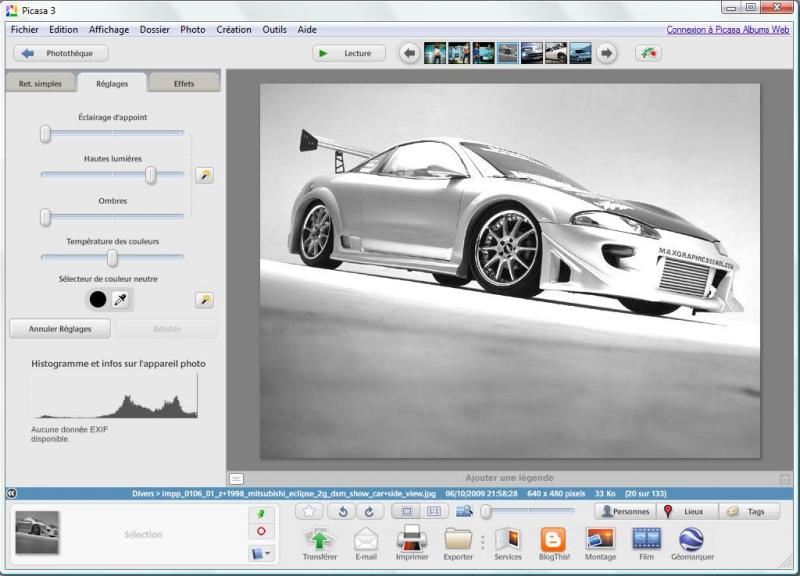Start the Lecture slideshow

point(349,53)
